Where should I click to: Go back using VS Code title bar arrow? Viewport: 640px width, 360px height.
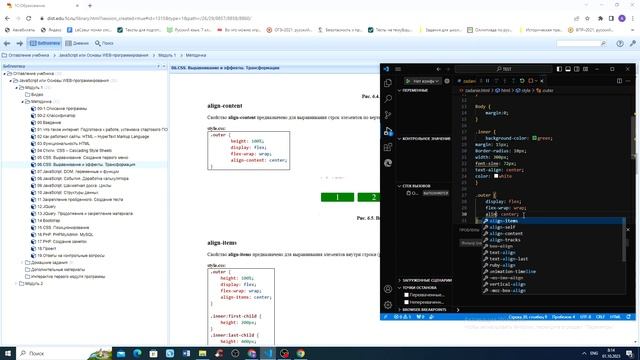coord(439,69)
